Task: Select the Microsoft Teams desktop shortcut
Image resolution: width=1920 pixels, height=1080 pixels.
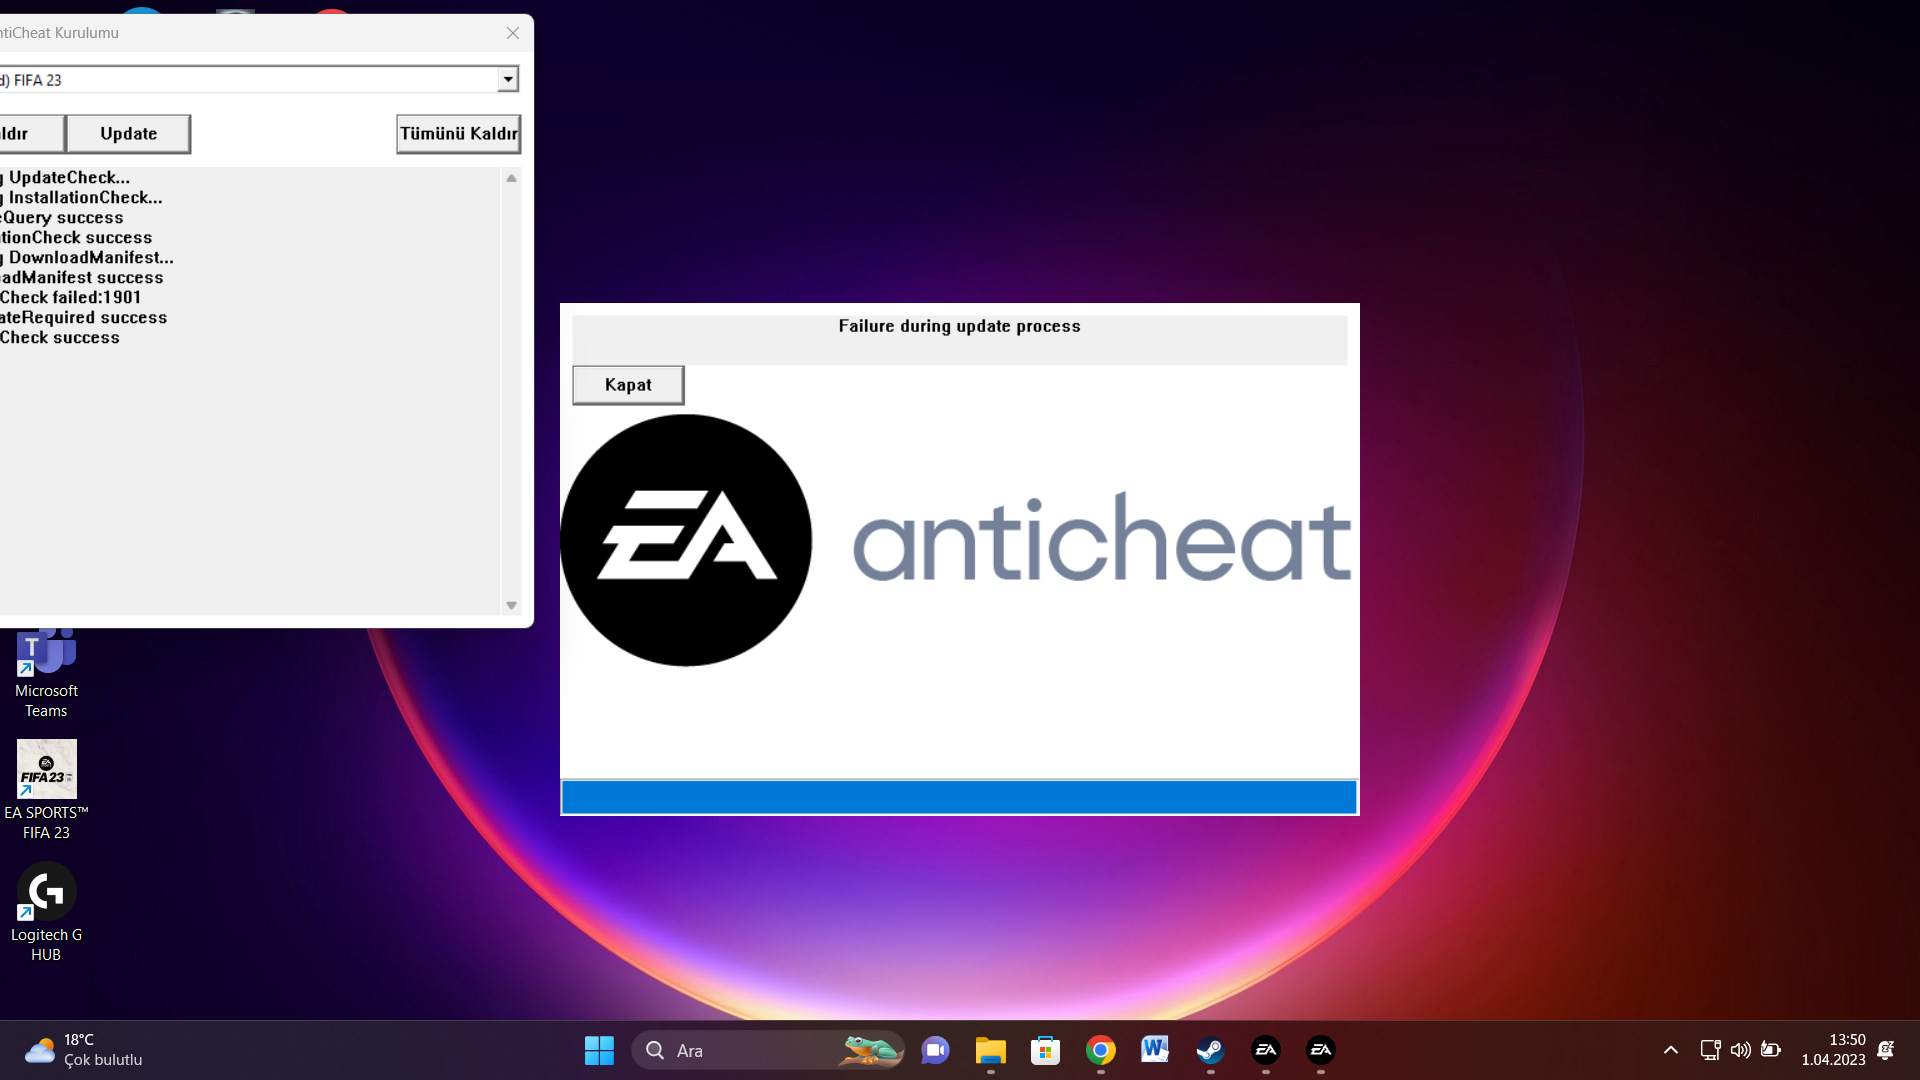Action: 46,672
